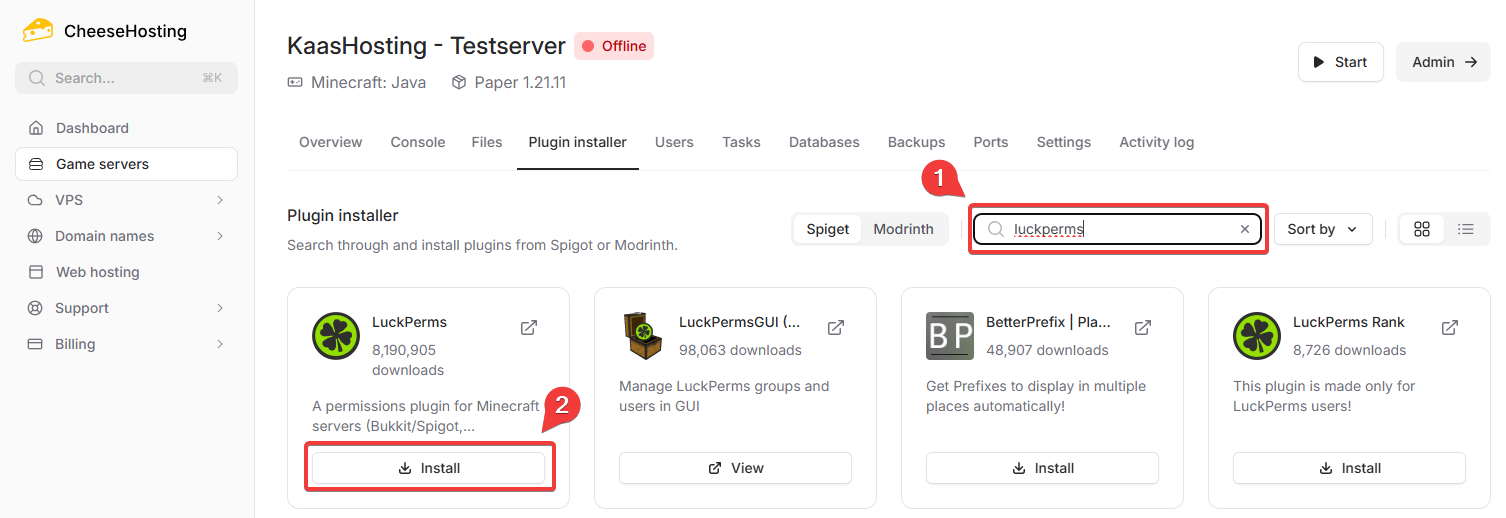Install the LuckPerms plugin

click(x=429, y=468)
